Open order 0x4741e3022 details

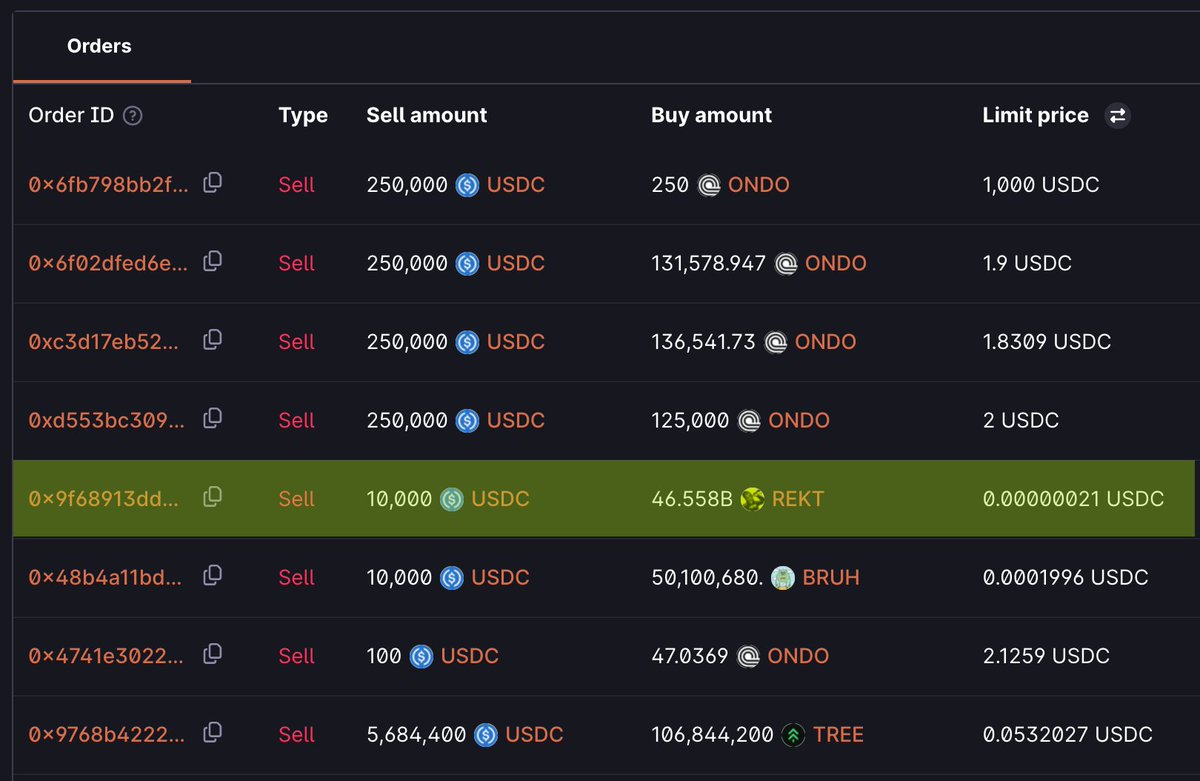pos(106,656)
